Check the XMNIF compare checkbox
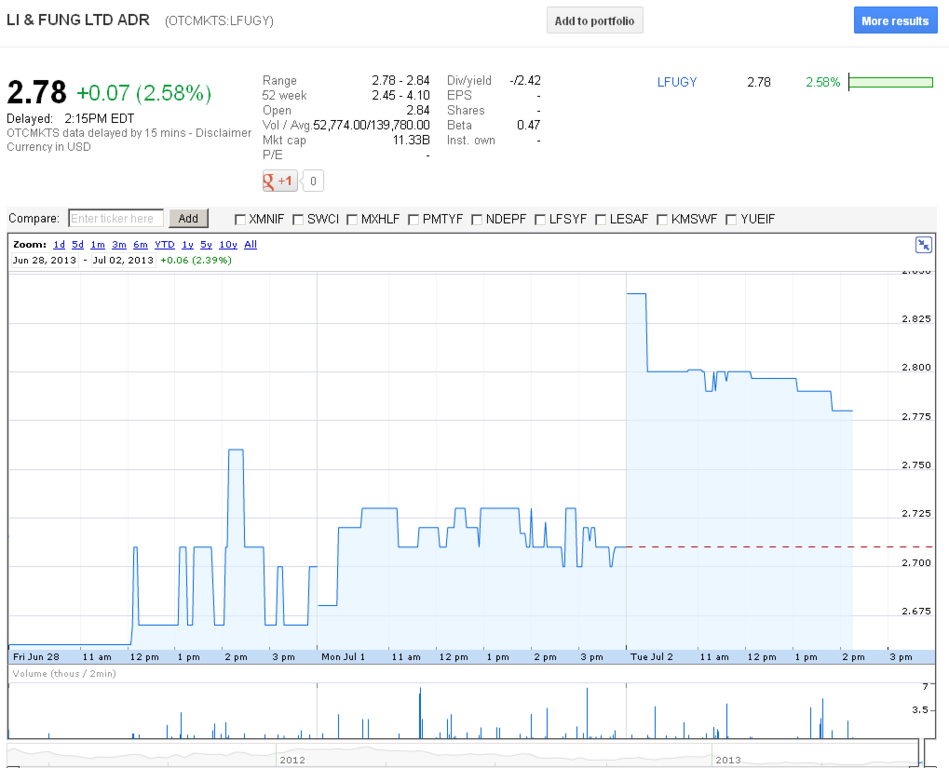Image resolution: width=949 pixels, height=768 pixels. 240,220
